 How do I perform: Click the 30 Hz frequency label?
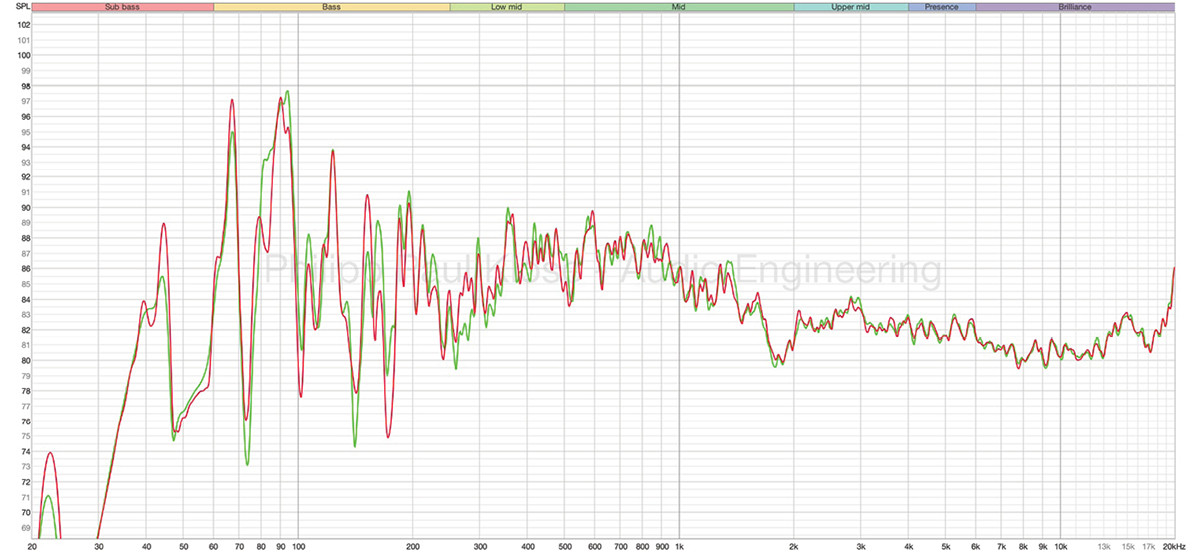(99, 549)
